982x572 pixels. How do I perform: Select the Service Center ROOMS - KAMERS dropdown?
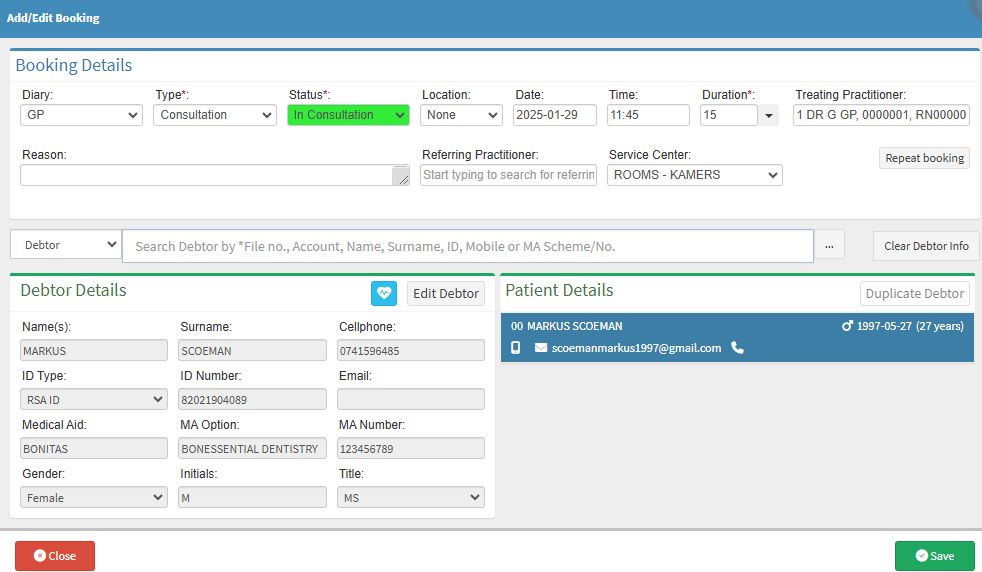694,175
